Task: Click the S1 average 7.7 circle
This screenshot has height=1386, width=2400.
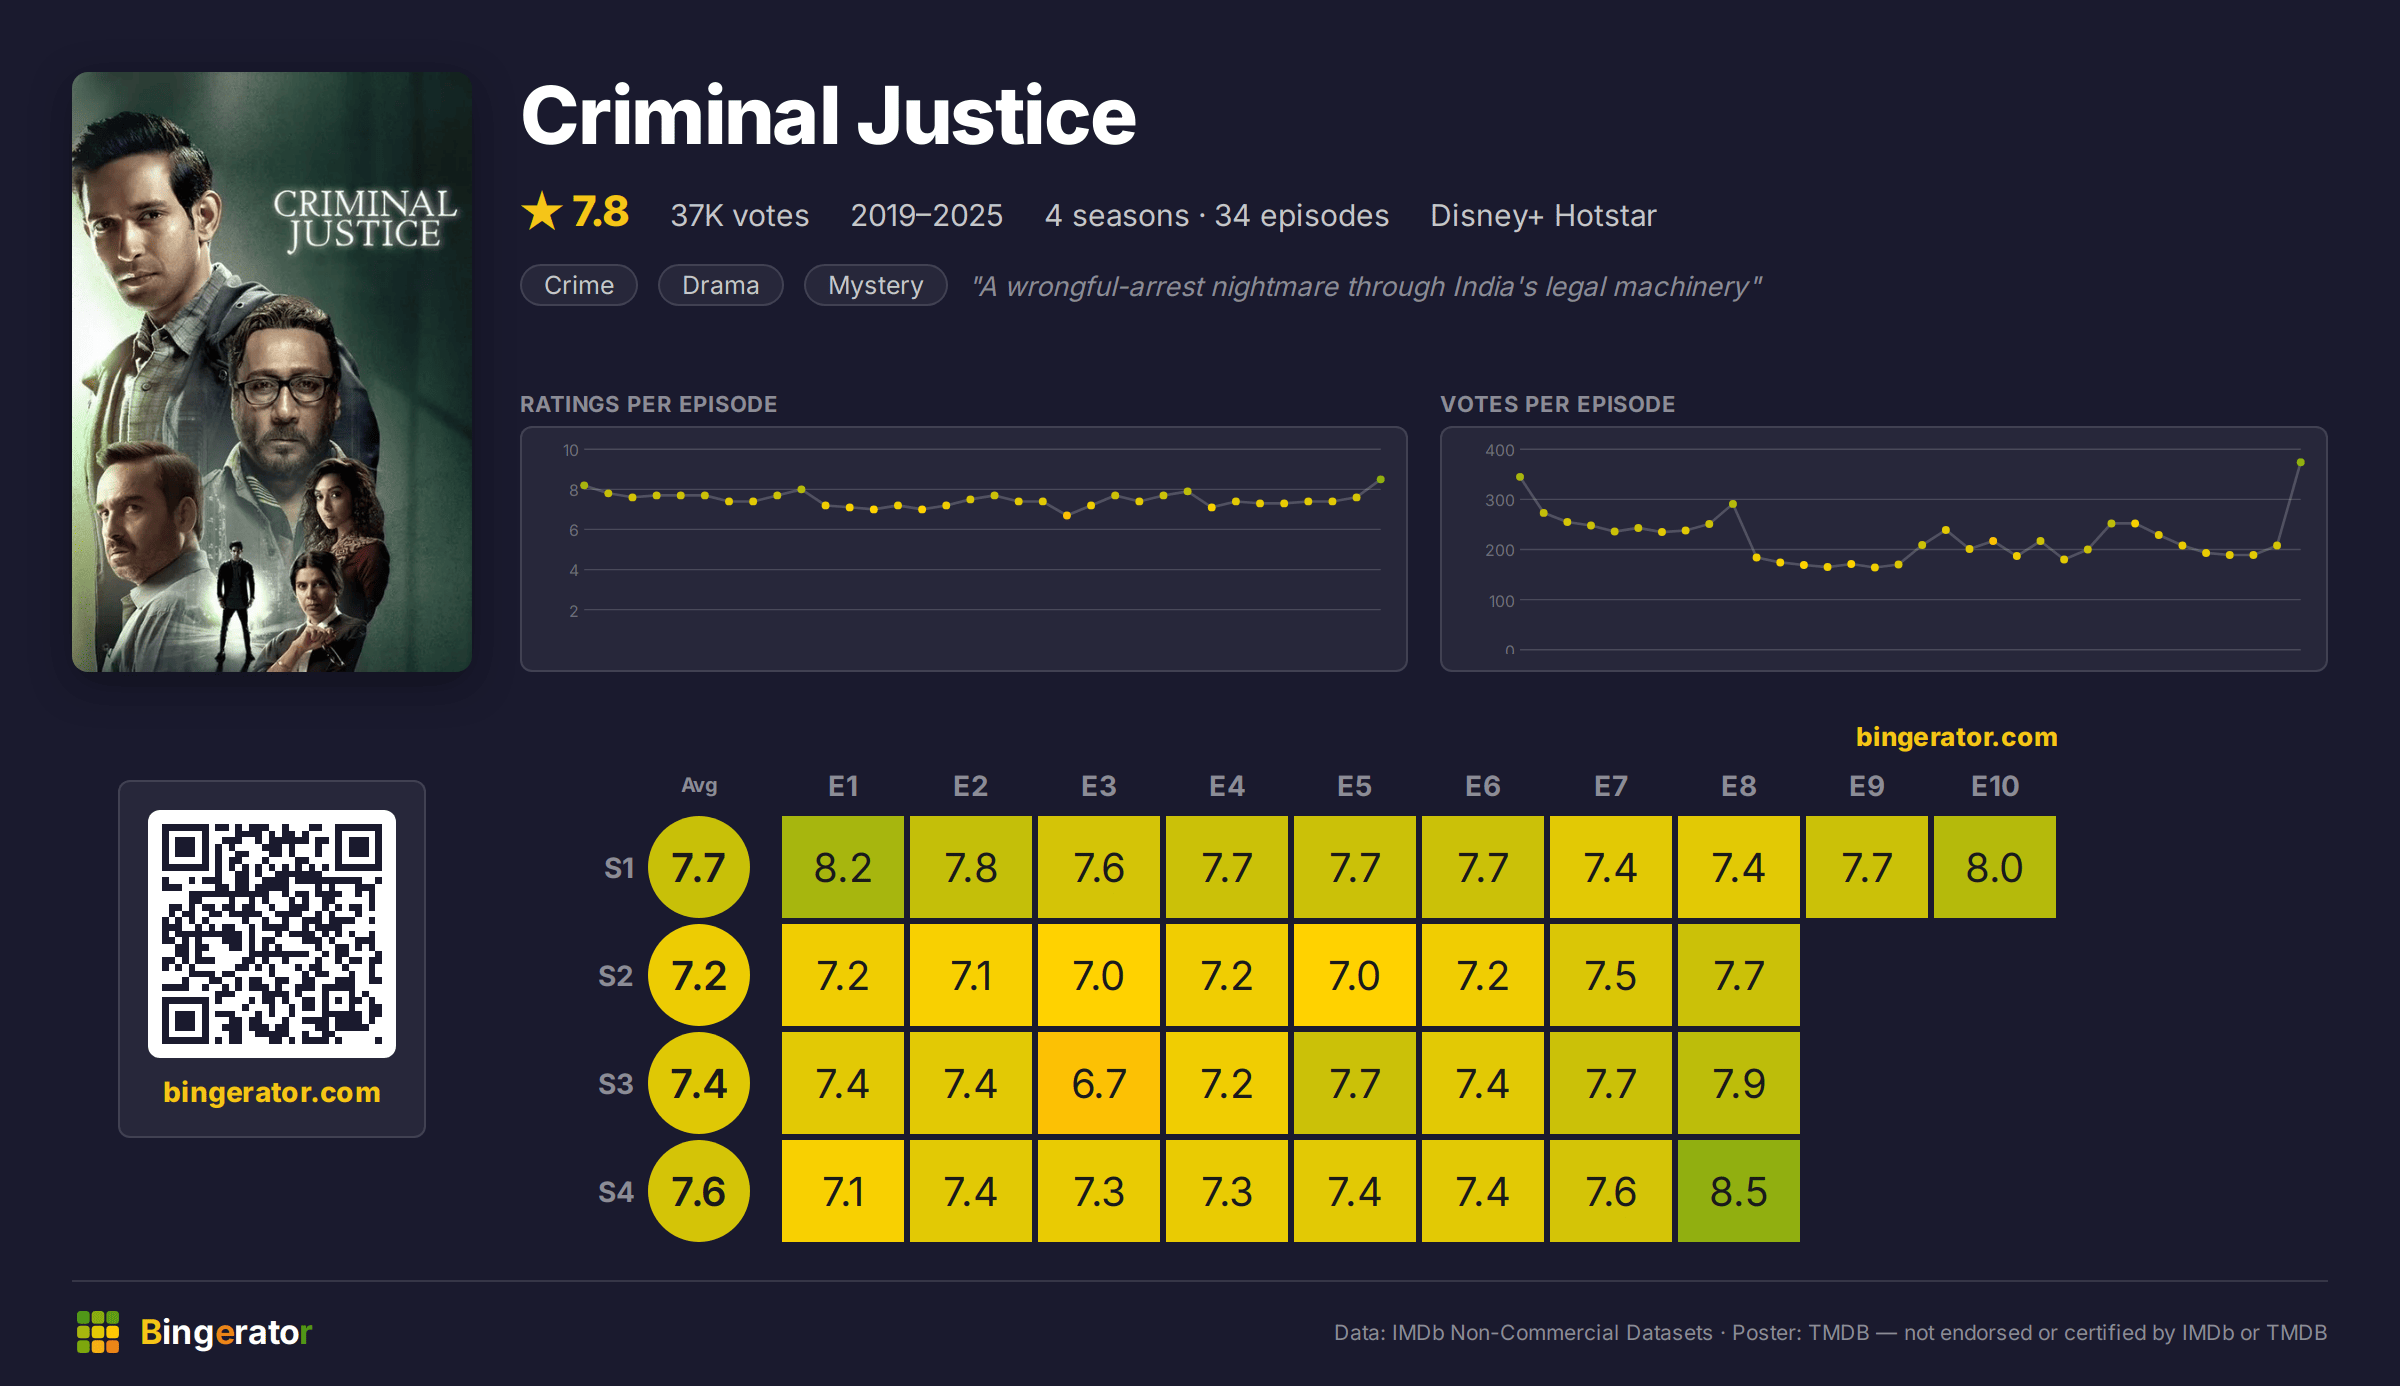Action: pyautogui.click(x=699, y=867)
